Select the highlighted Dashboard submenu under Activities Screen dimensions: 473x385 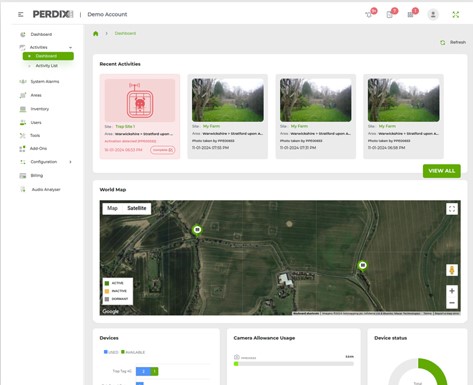[x=48, y=56]
